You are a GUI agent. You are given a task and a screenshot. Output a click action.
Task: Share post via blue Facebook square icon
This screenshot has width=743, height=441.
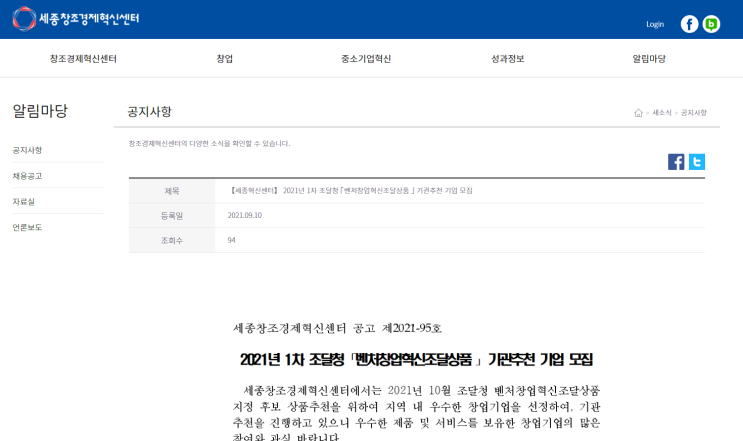coord(676,162)
